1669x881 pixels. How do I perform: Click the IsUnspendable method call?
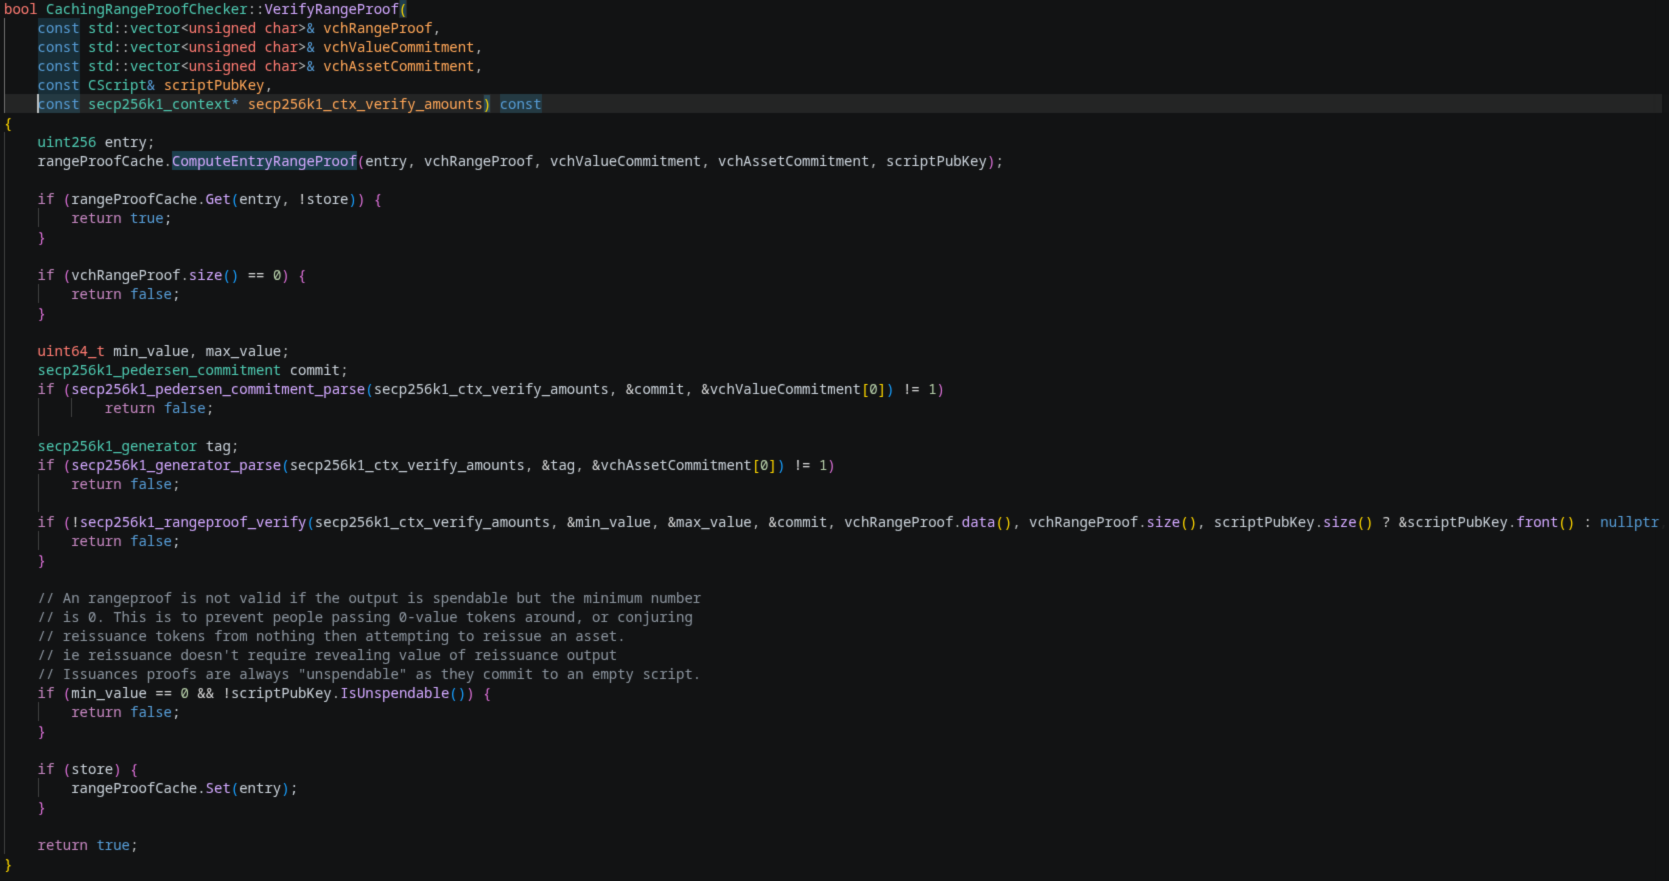[394, 693]
